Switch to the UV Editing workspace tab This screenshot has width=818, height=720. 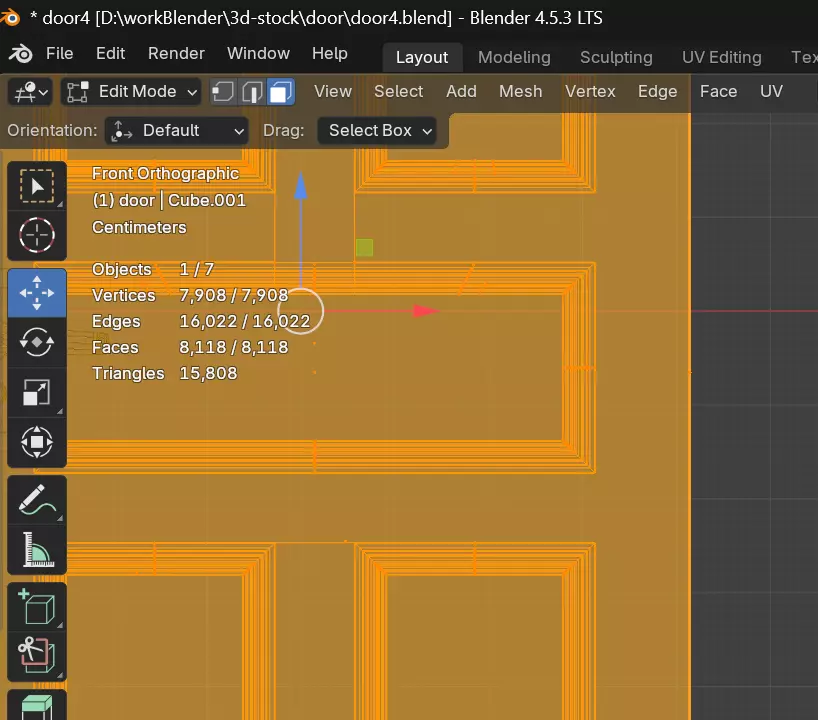coord(721,57)
